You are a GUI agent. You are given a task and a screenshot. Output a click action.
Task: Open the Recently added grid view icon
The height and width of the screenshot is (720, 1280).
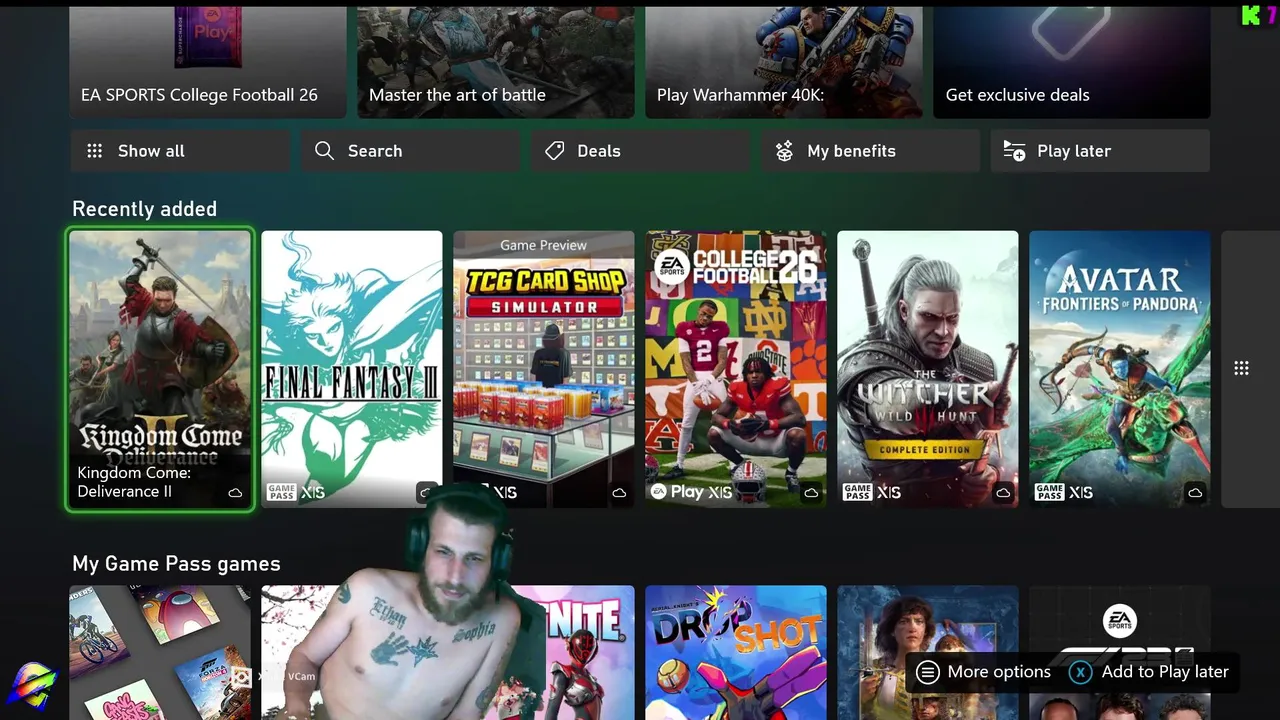coord(1241,368)
